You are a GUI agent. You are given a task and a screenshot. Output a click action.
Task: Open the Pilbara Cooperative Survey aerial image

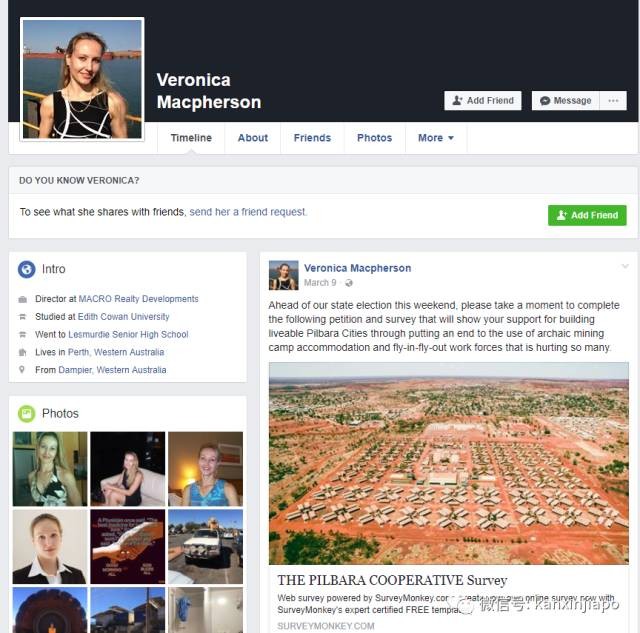click(x=449, y=463)
